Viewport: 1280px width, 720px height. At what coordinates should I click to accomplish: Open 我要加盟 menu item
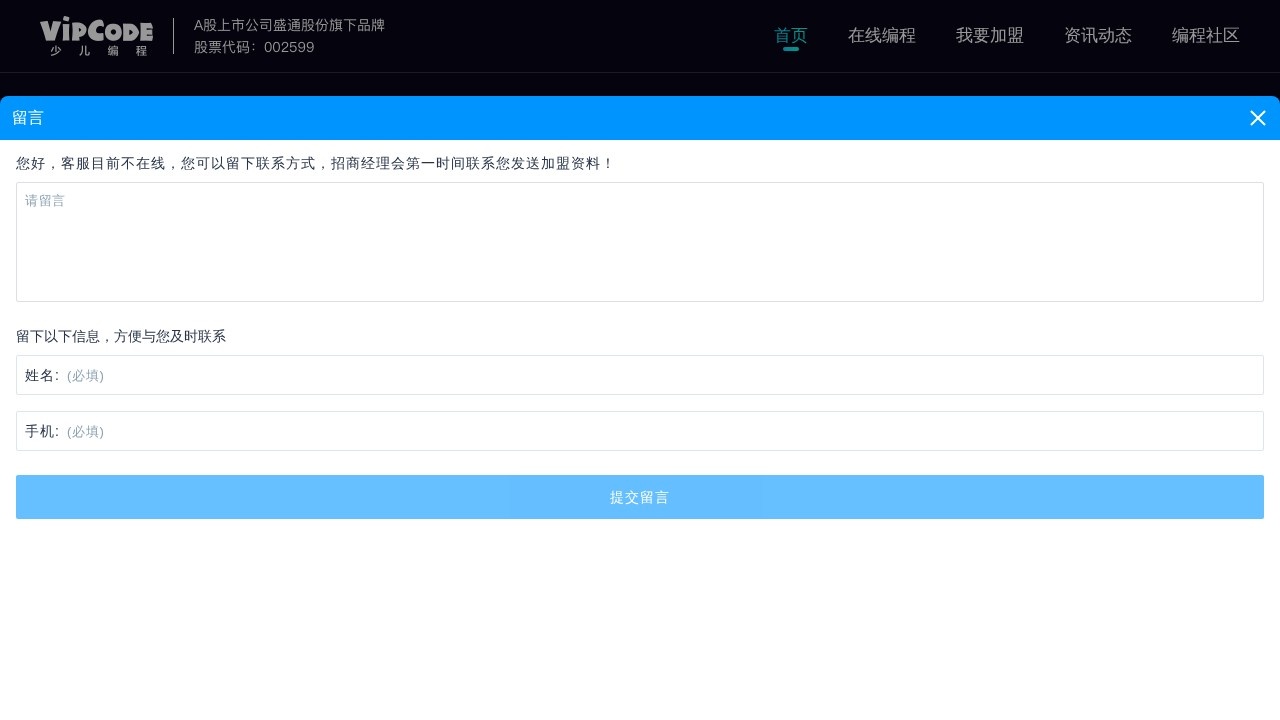[990, 36]
